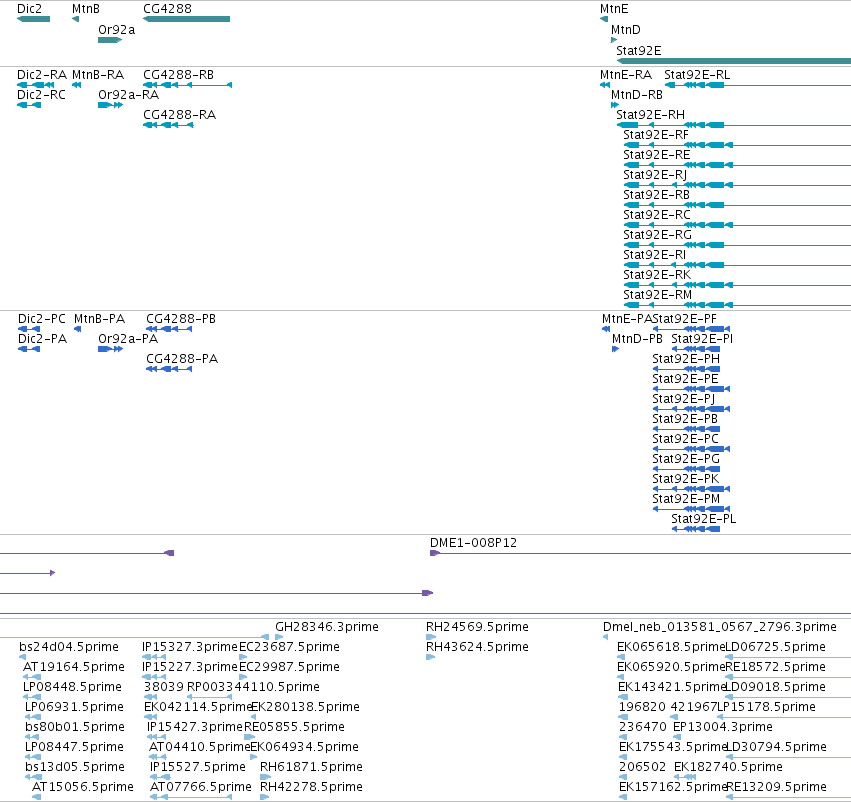The height and width of the screenshot is (802, 851).
Task: Select the Stat92E-PF protein label
Action: click(685, 319)
